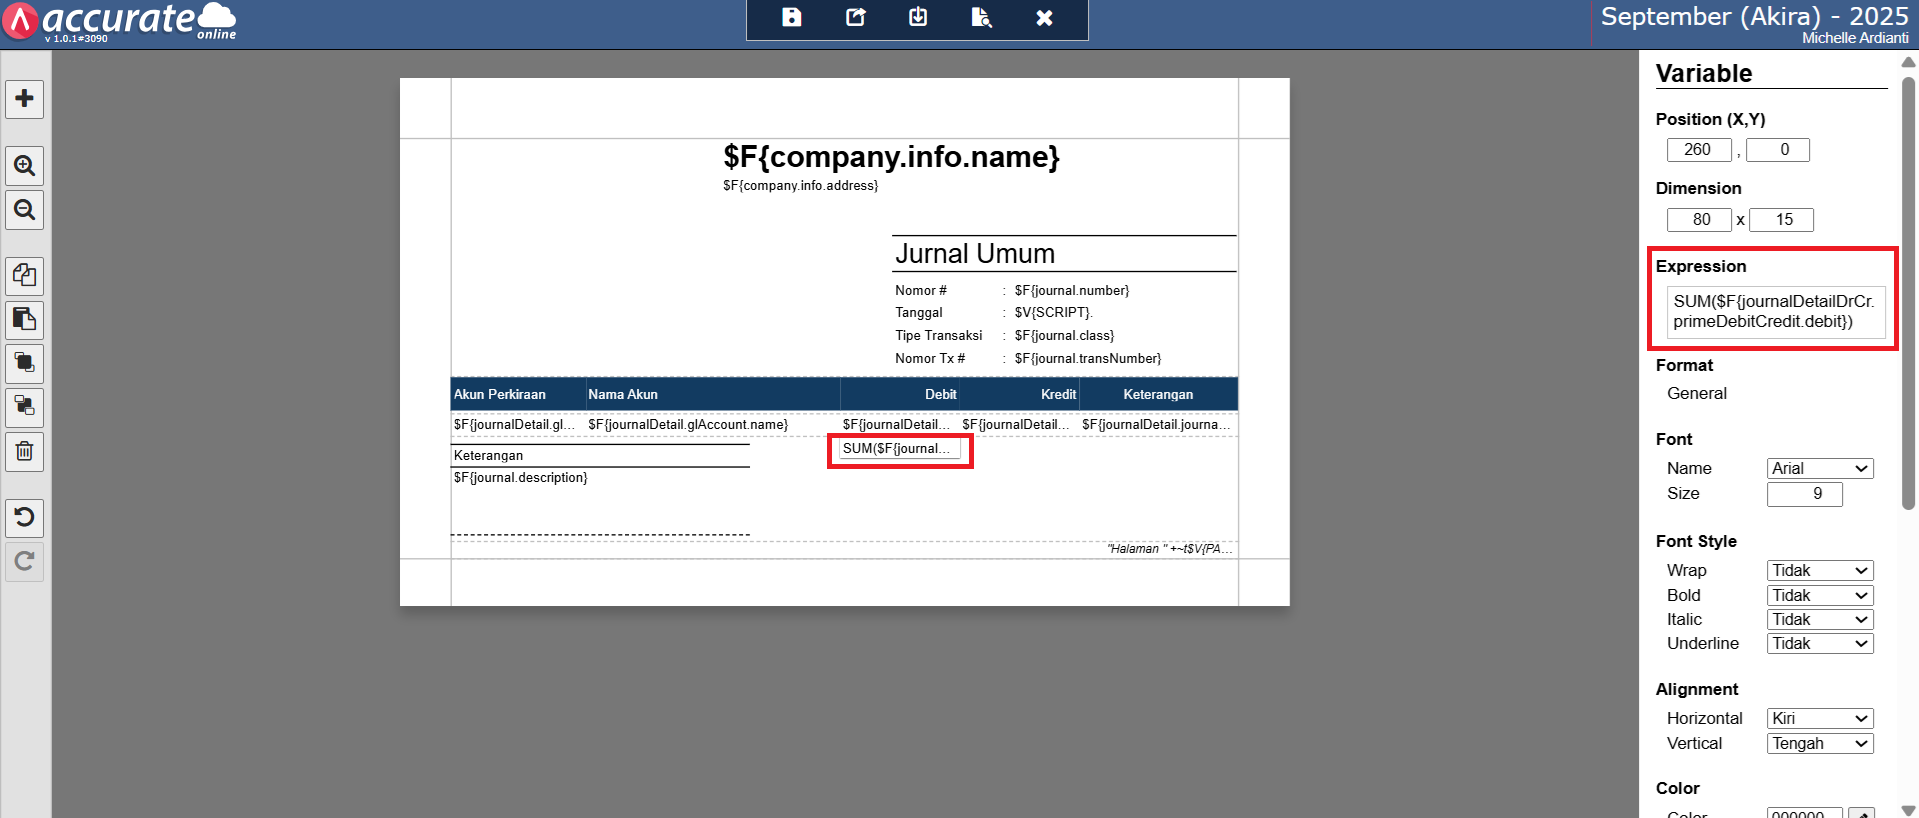Click the color picker button beside Color field

1860,813
